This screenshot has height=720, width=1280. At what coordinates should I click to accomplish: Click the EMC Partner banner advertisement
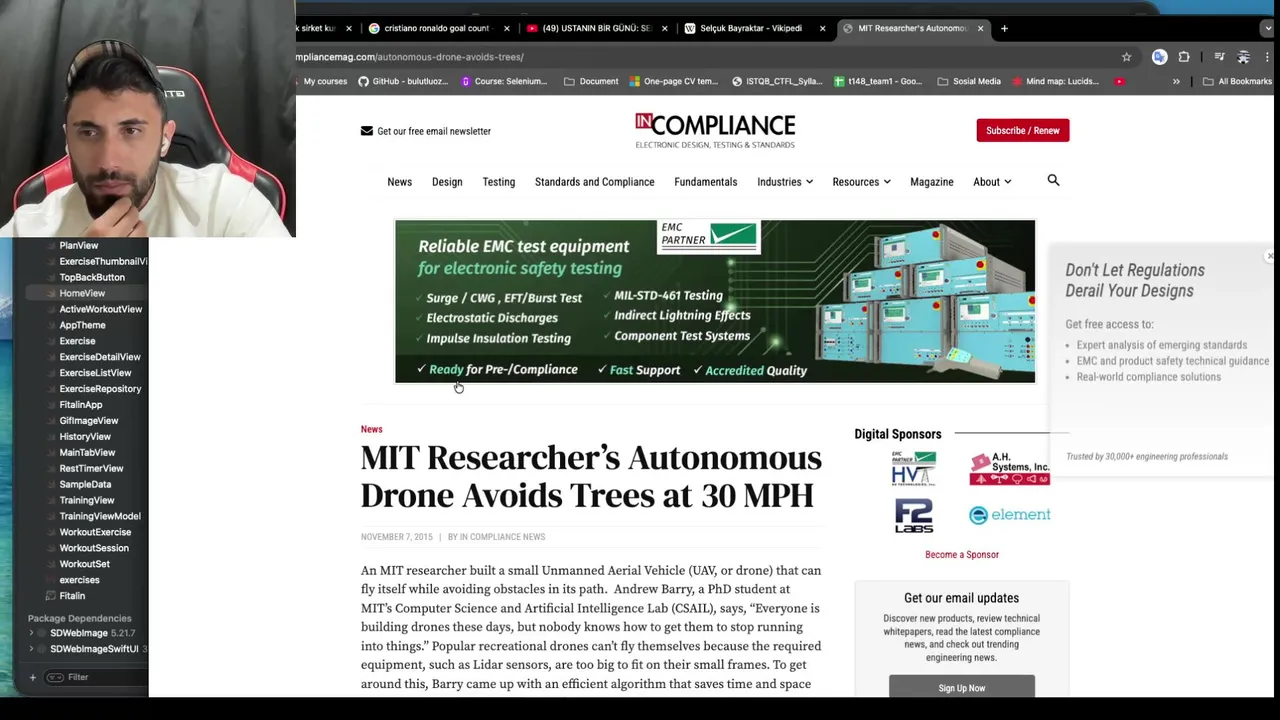point(715,301)
